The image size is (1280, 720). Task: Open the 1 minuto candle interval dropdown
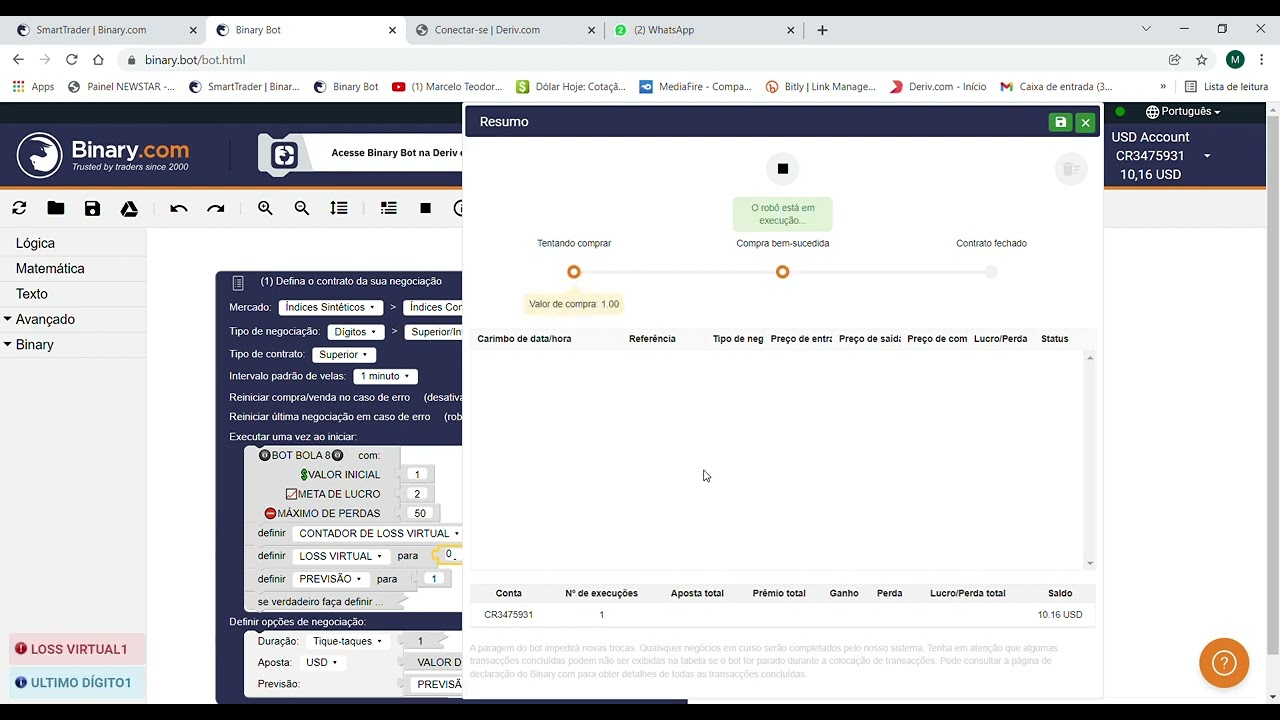(x=385, y=376)
